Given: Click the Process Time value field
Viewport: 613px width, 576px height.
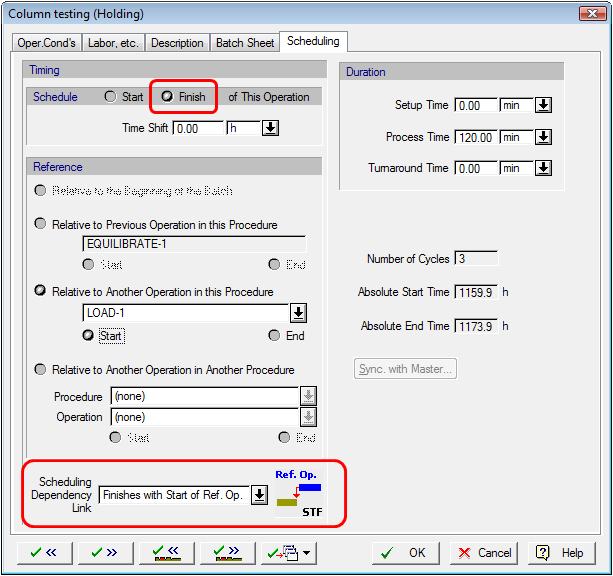Looking at the screenshot, I should pyautogui.click(x=476, y=137).
